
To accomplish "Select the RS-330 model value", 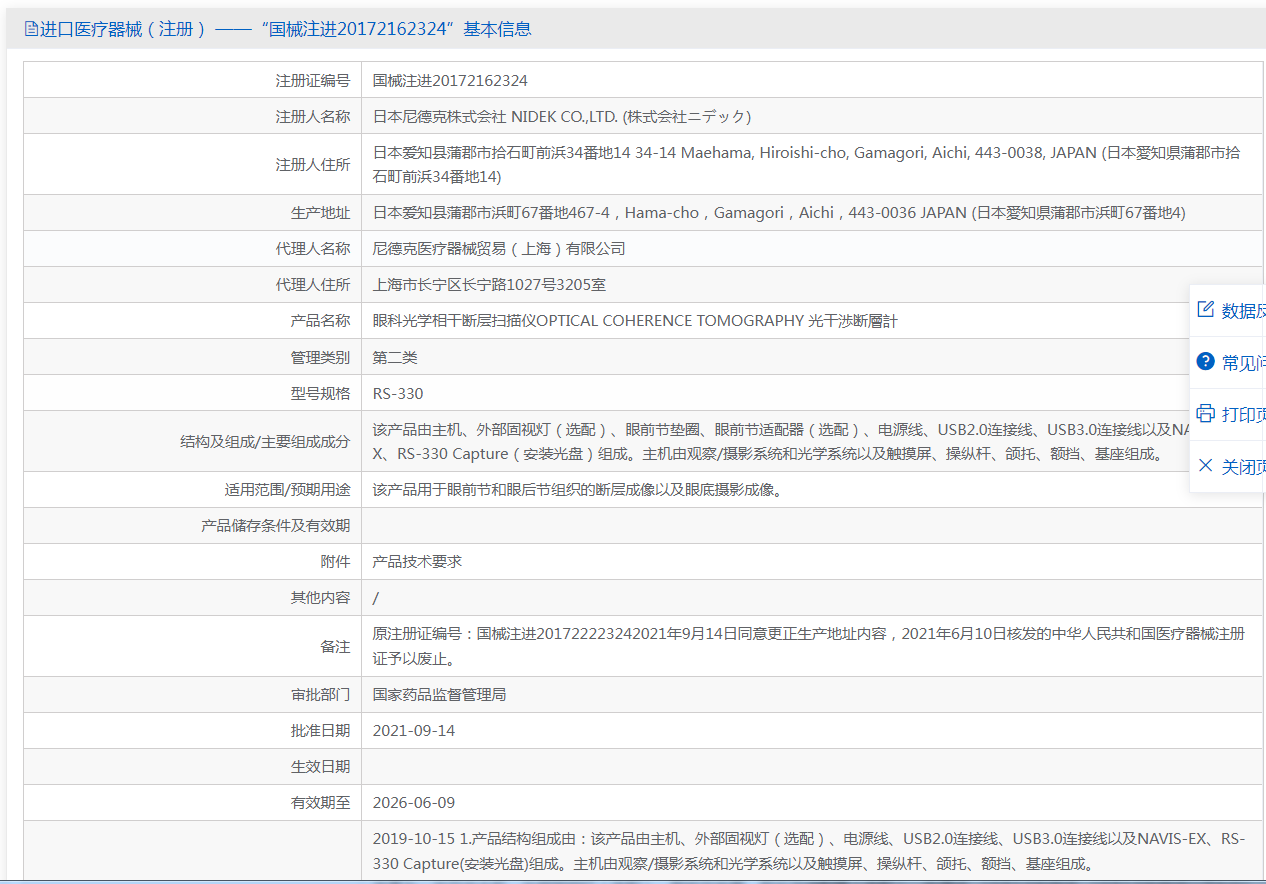I will [x=398, y=392].
